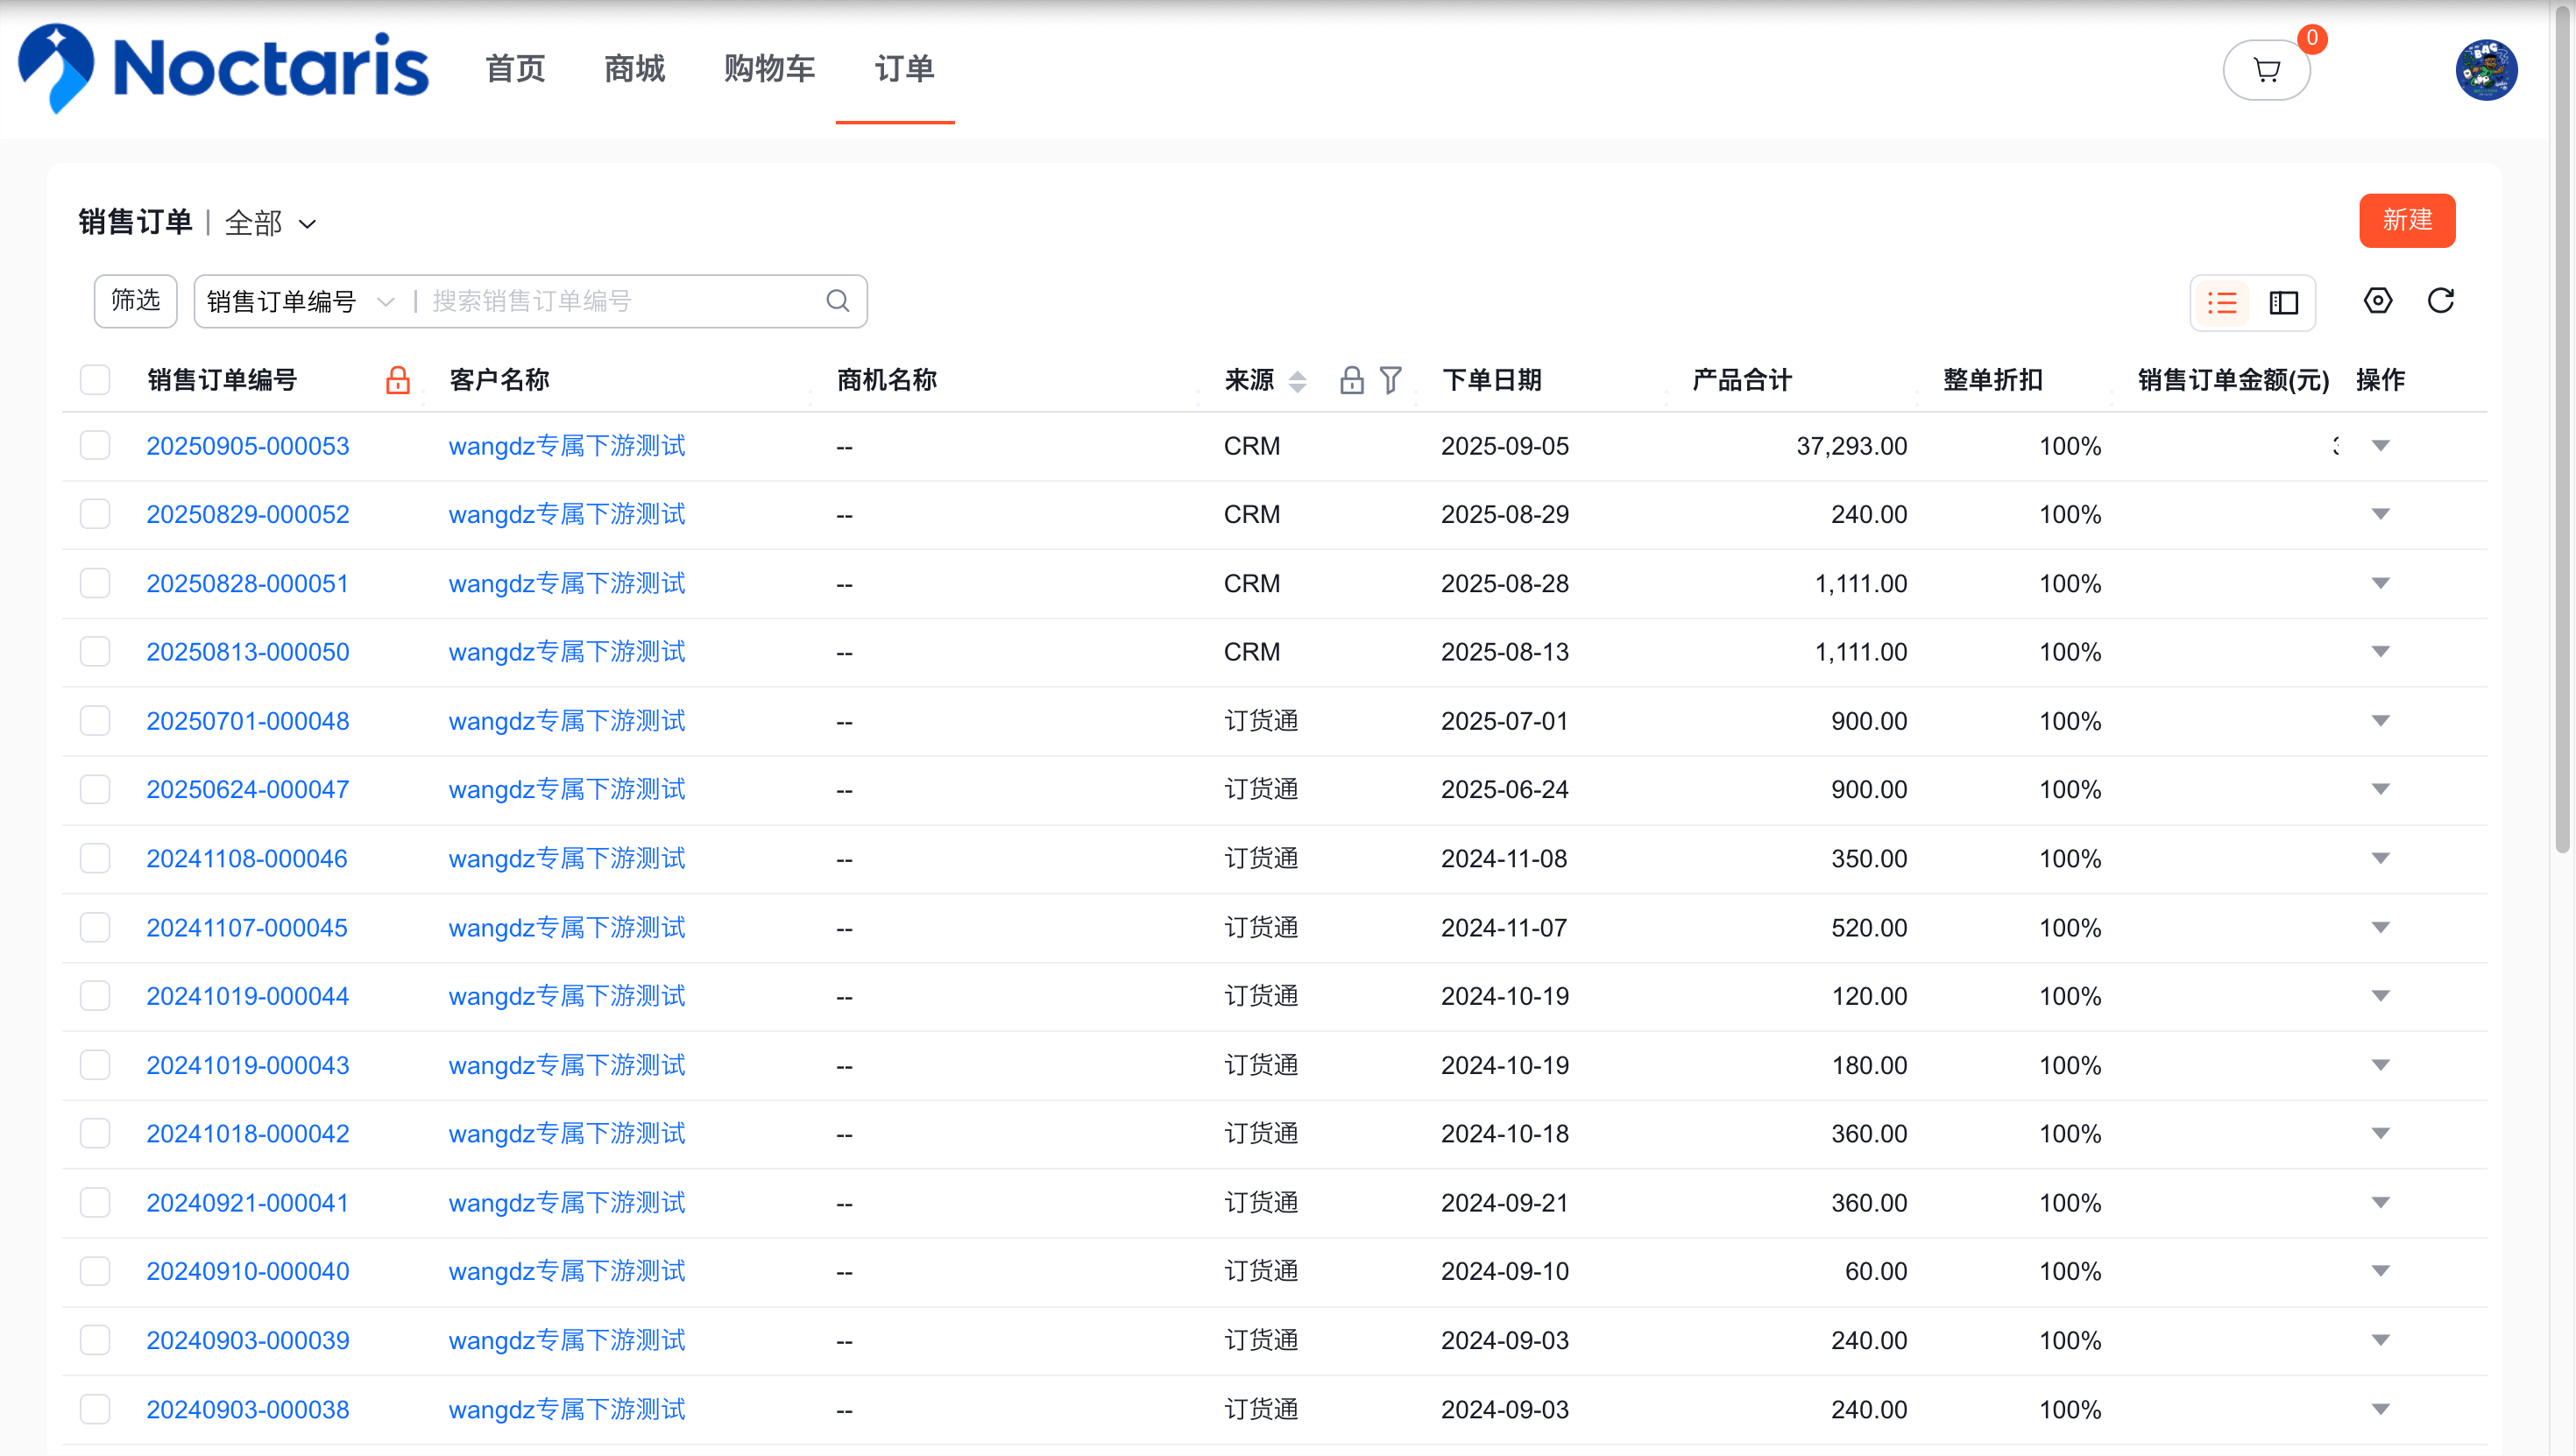Go to the 商城 tab
This screenshot has width=2576, height=1456.
tap(634, 69)
